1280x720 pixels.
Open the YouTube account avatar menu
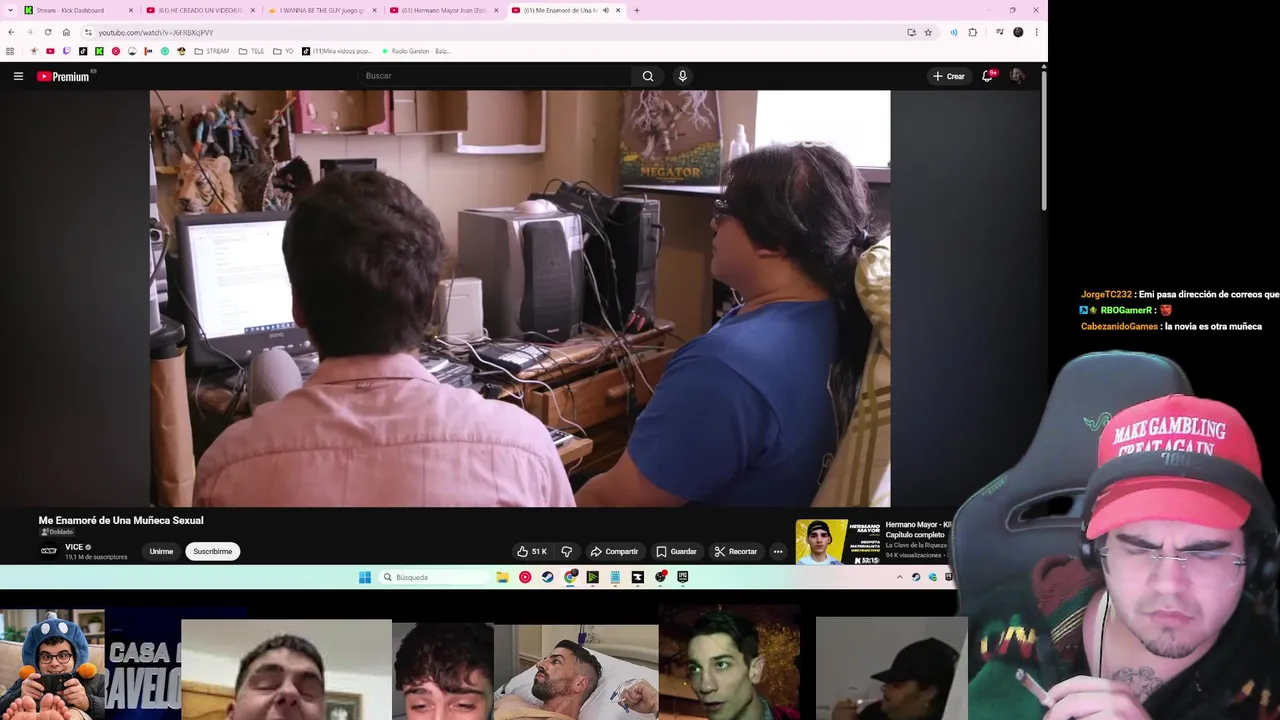(x=1017, y=76)
